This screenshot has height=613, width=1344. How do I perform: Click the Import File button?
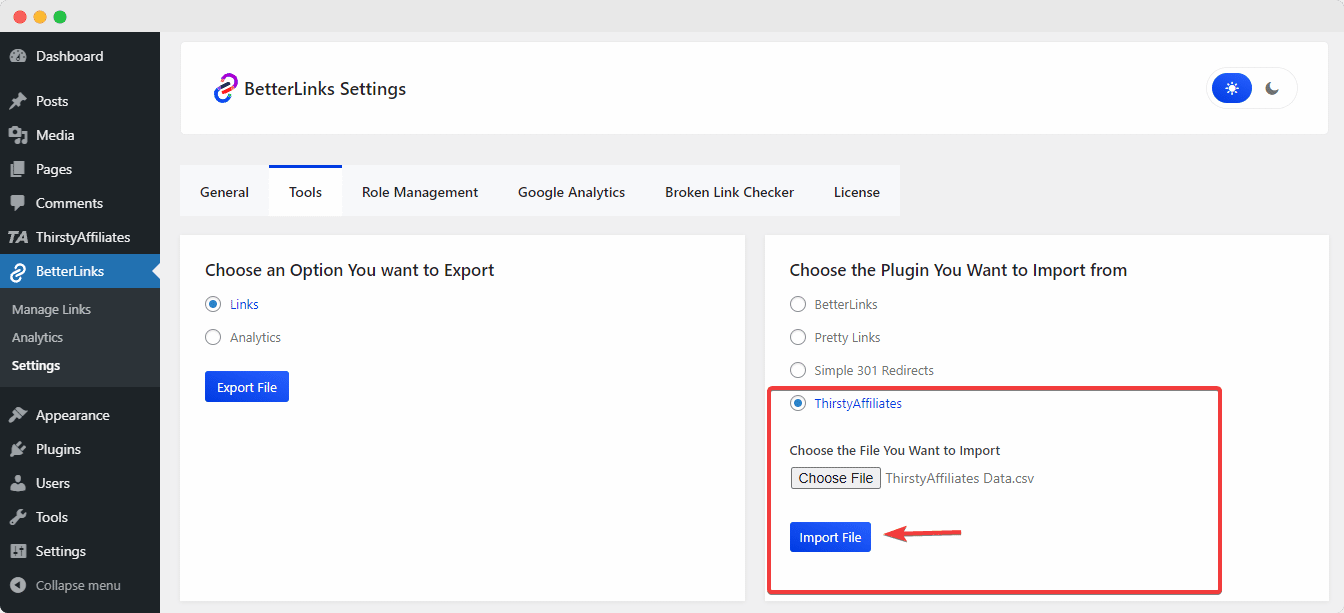tap(830, 537)
